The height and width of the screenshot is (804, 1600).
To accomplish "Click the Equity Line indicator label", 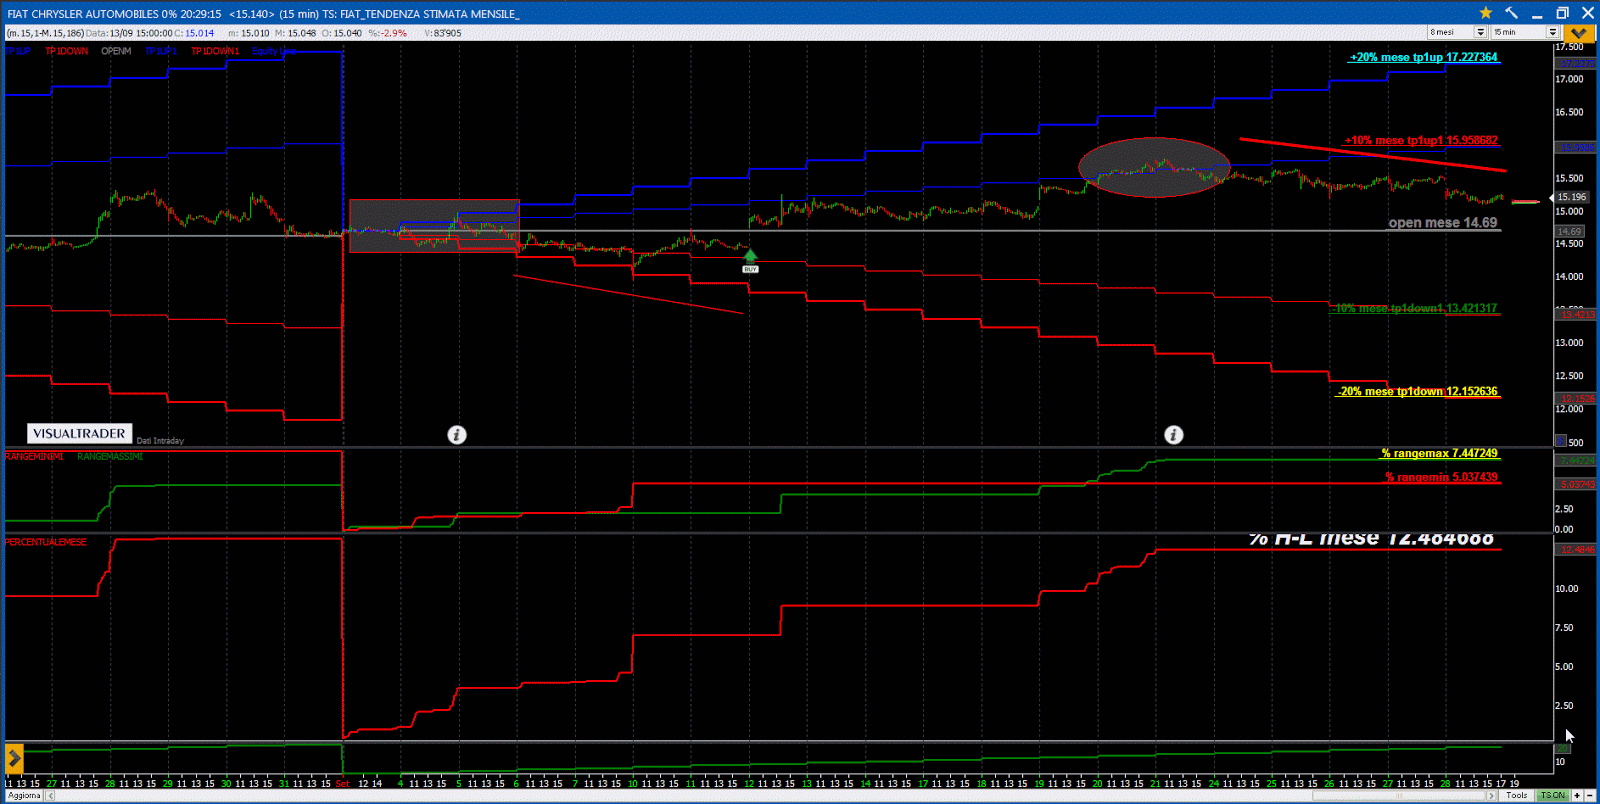I will pyautogui.click(x=274, y=51).
